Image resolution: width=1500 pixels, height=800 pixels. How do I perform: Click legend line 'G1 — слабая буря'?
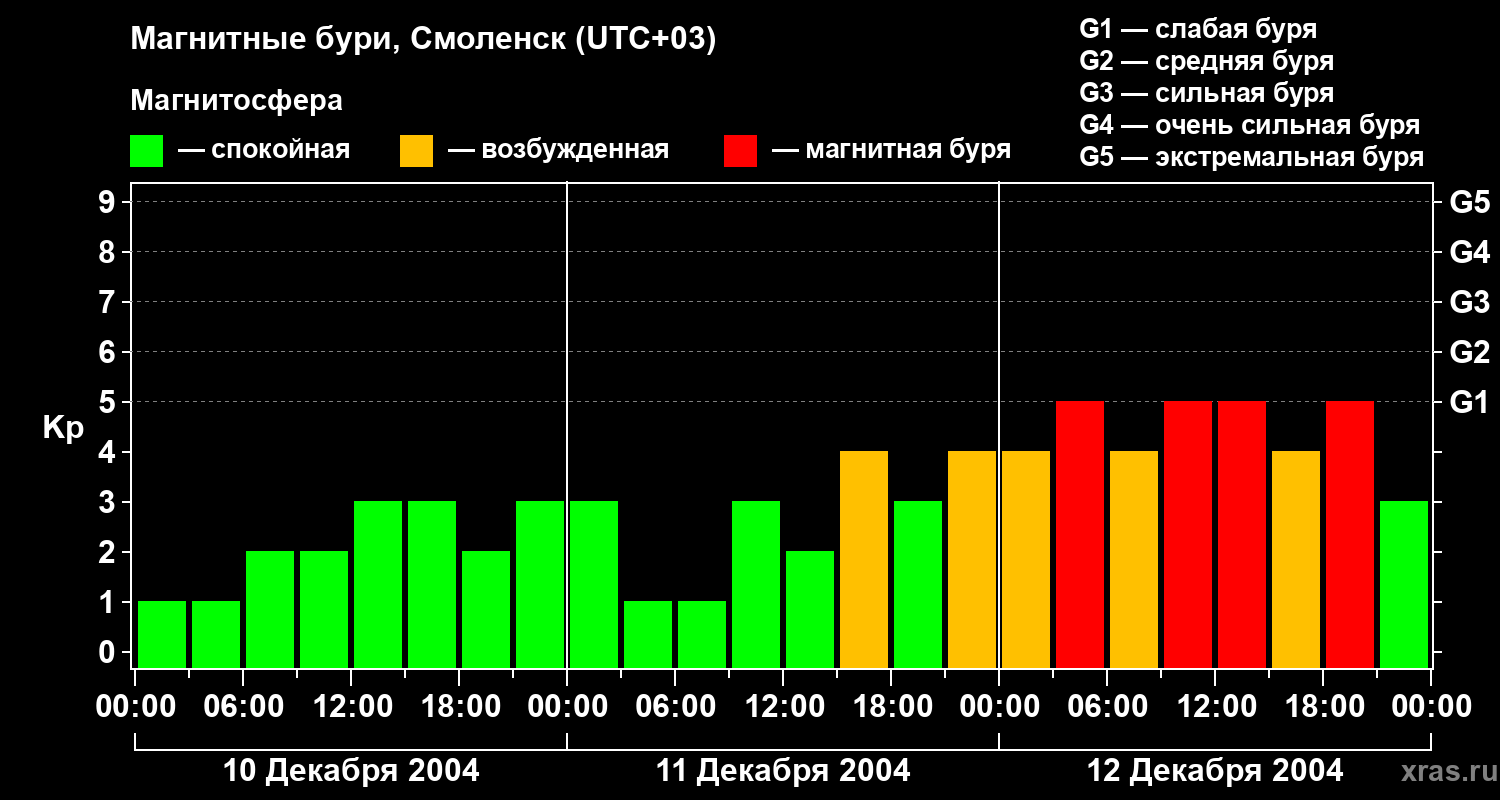pos(1198,29)
